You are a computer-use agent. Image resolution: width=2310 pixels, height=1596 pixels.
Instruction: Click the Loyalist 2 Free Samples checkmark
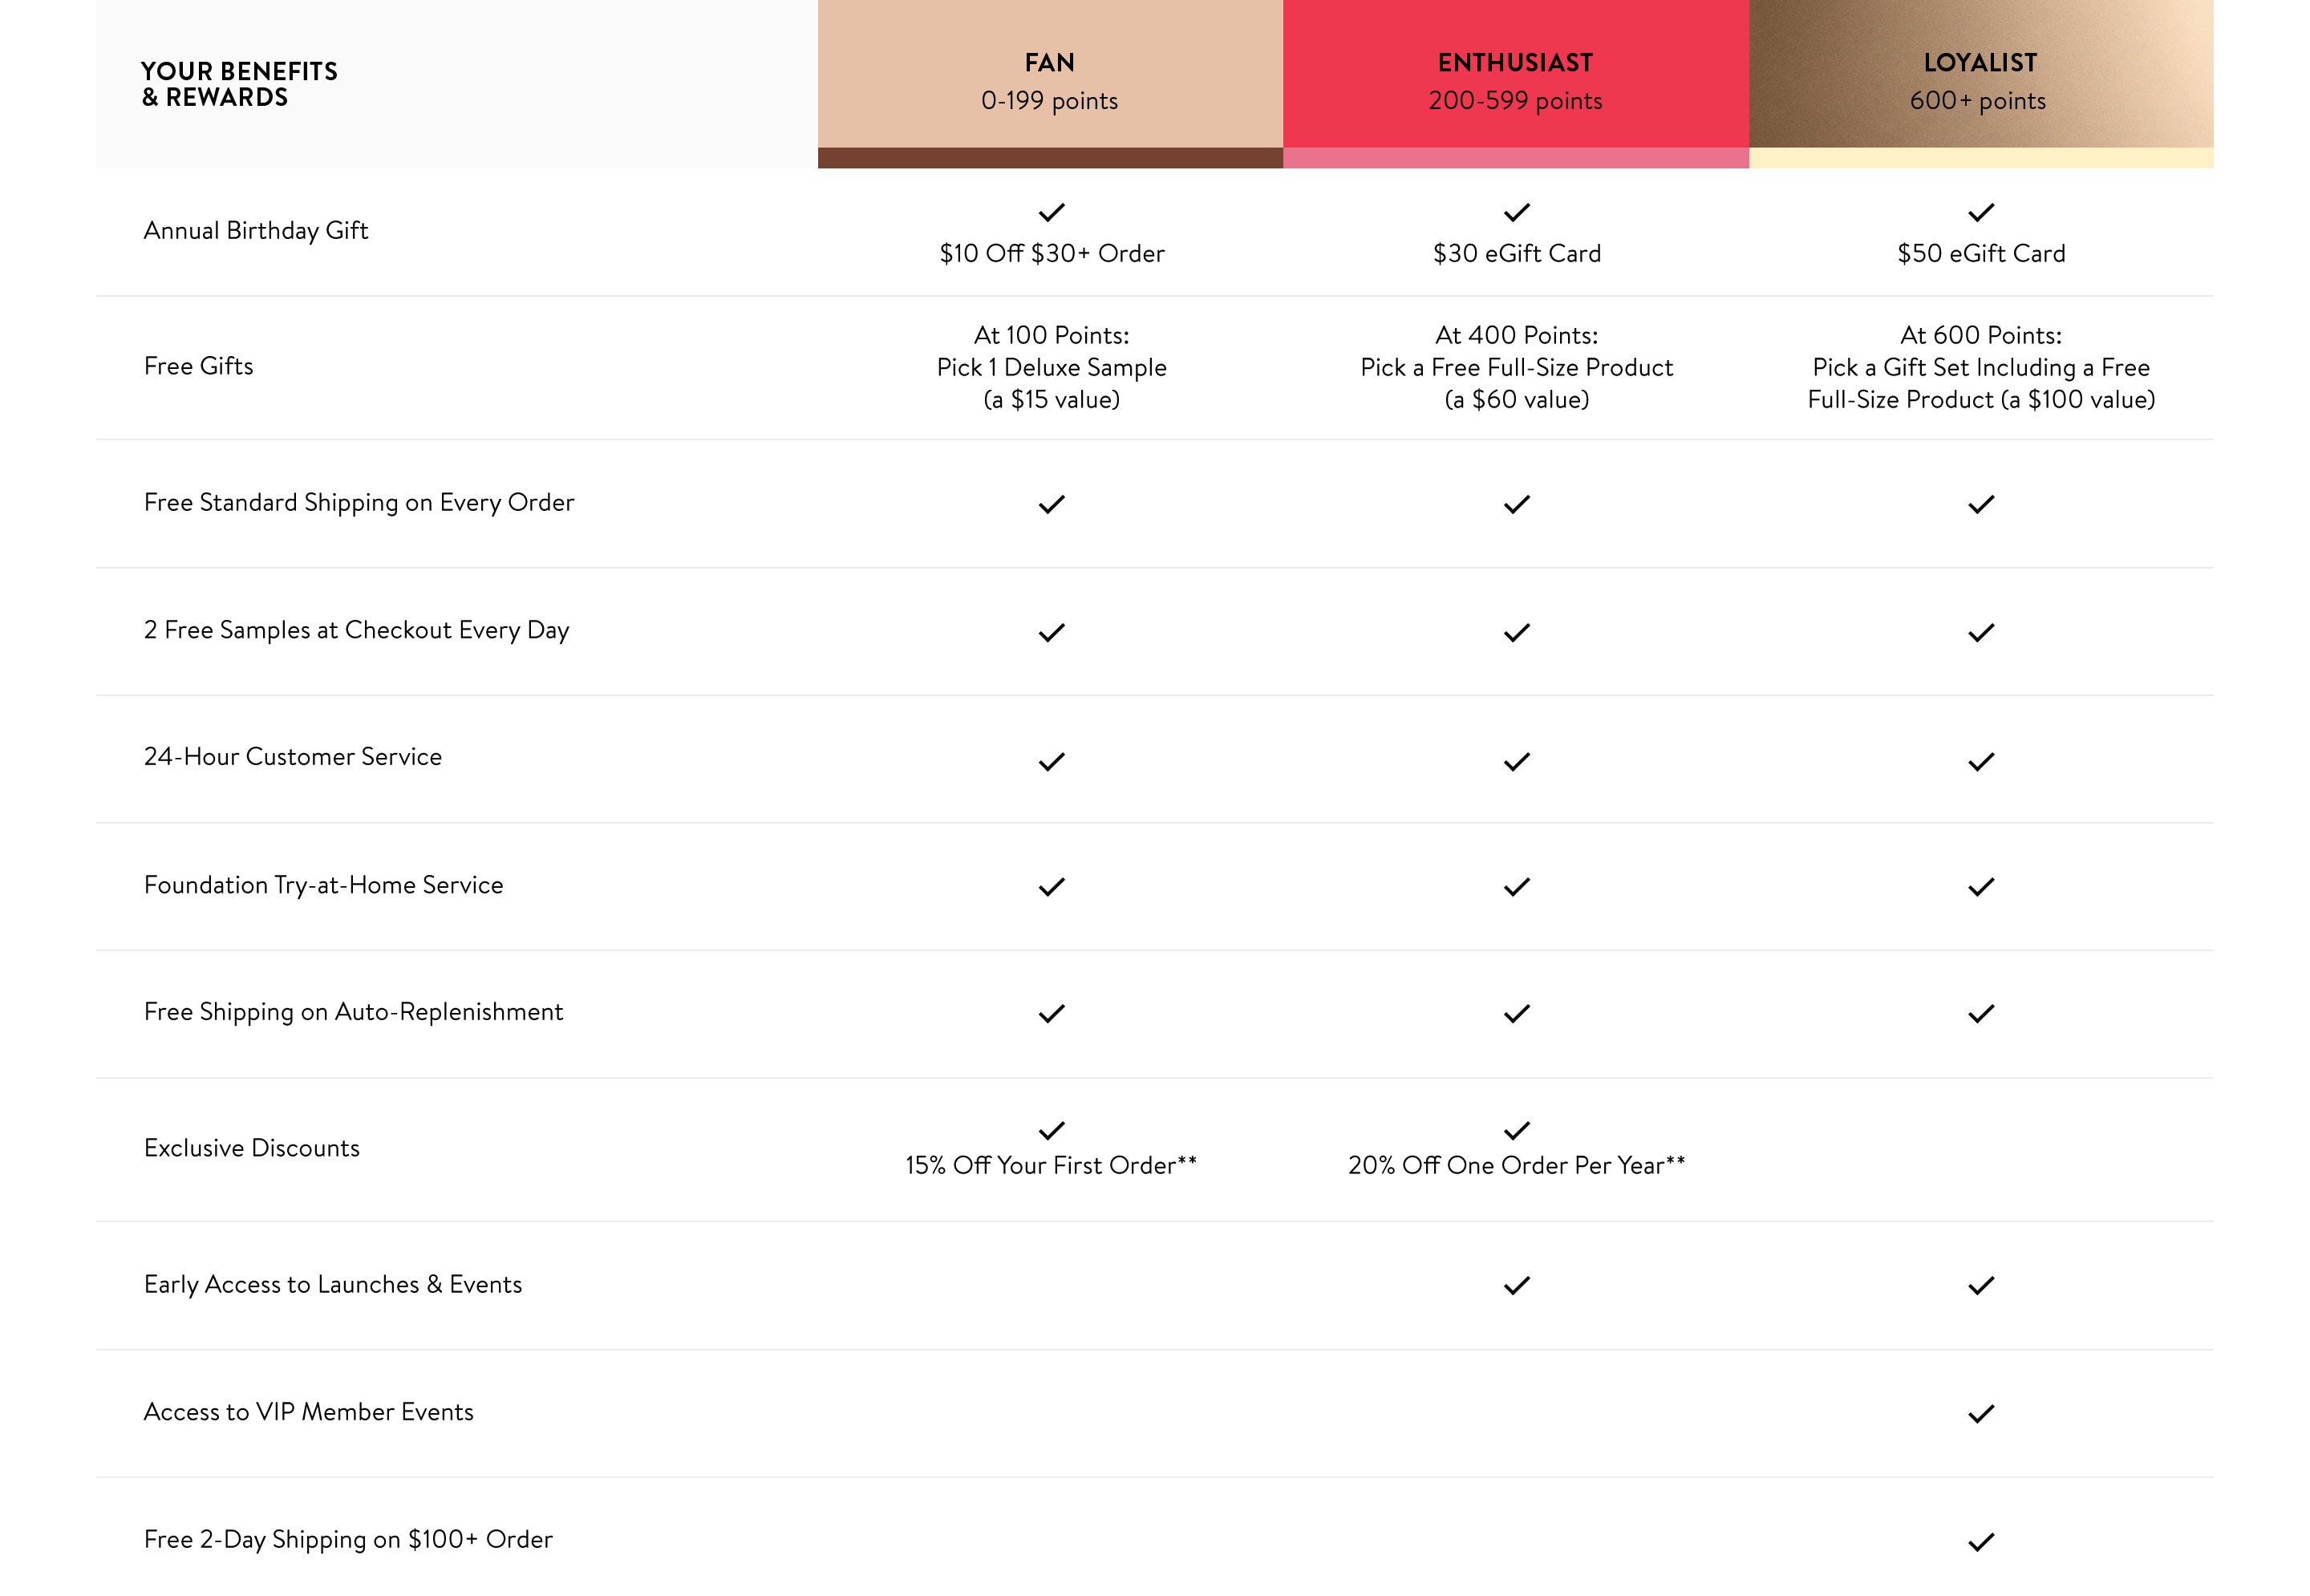coord(1980,632)
